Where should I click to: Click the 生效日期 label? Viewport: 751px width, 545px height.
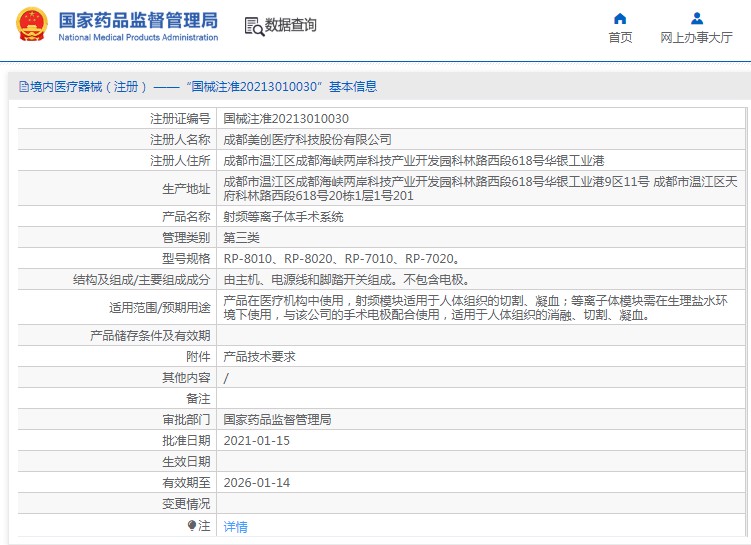point(186,462)
